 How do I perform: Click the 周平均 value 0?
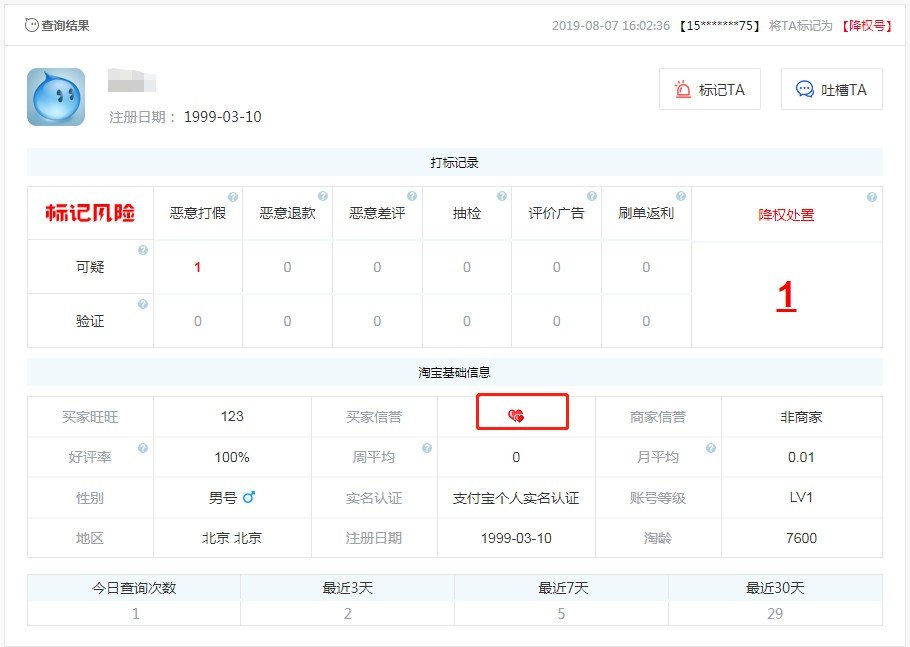point(516,457)
